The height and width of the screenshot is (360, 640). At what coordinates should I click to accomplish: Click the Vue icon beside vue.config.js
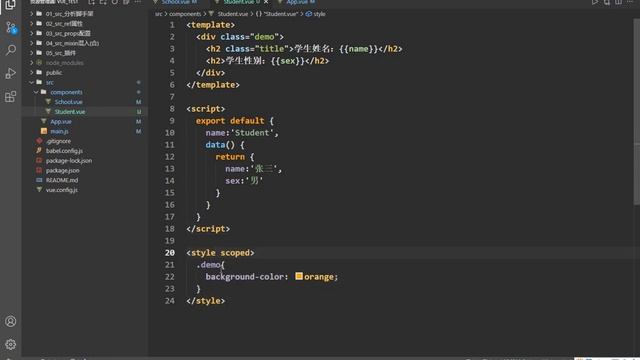39,190
